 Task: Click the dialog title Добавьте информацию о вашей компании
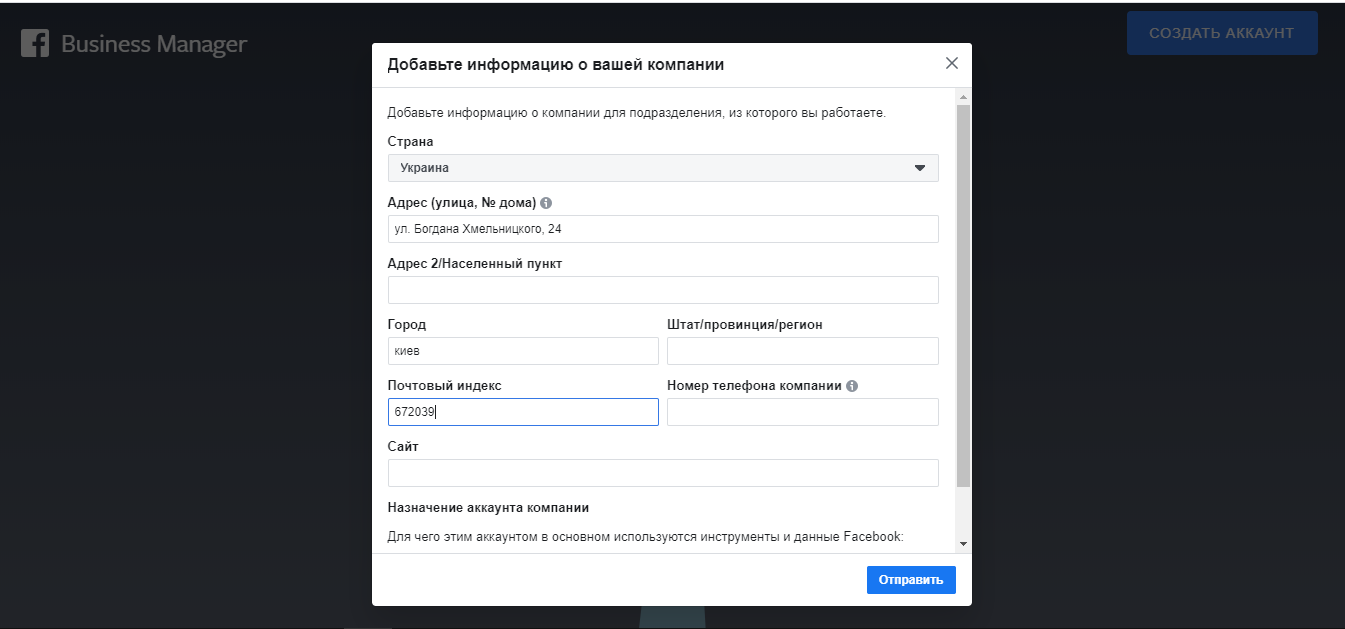[x=555, y=65]
